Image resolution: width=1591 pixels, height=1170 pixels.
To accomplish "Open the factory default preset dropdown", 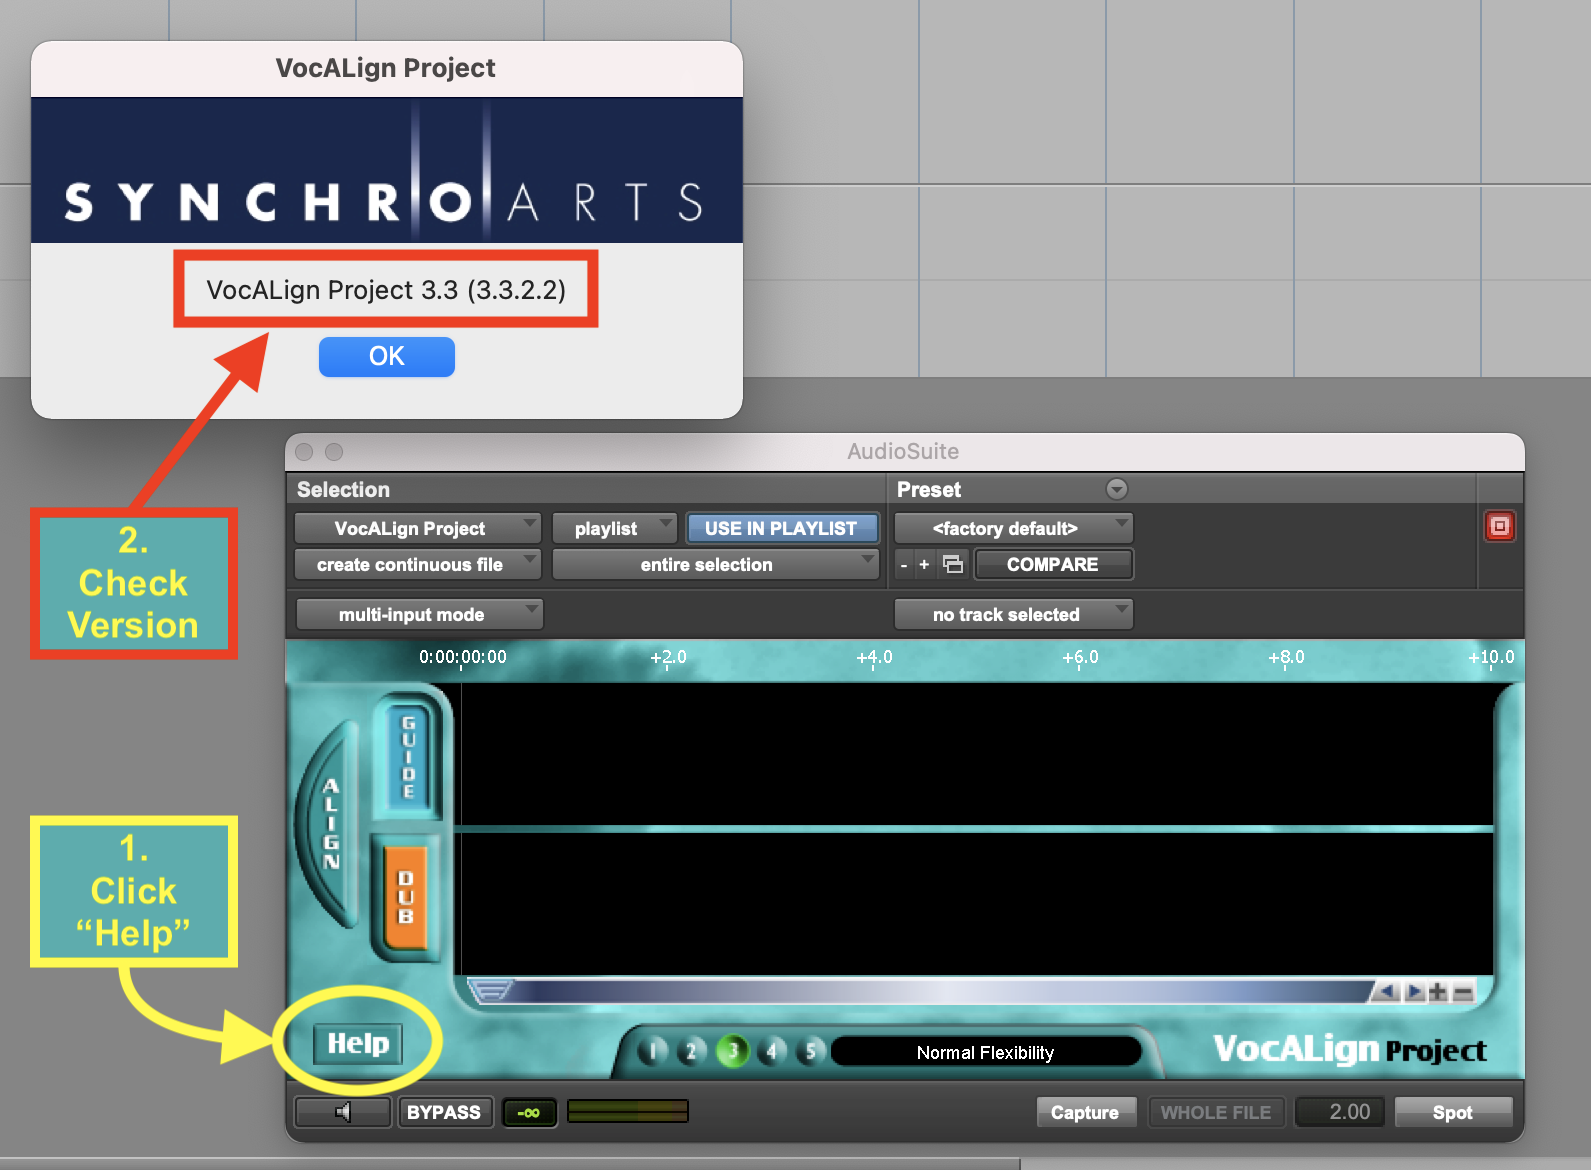I will click(x=1013, y=528).
